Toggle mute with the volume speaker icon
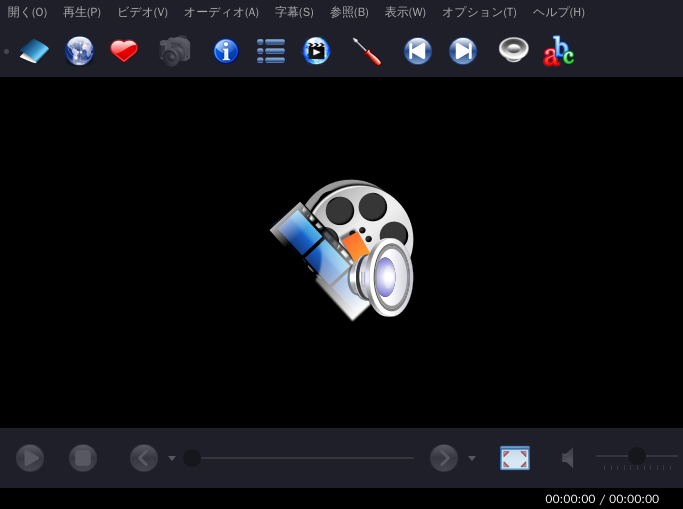 [x=568, y=458]
